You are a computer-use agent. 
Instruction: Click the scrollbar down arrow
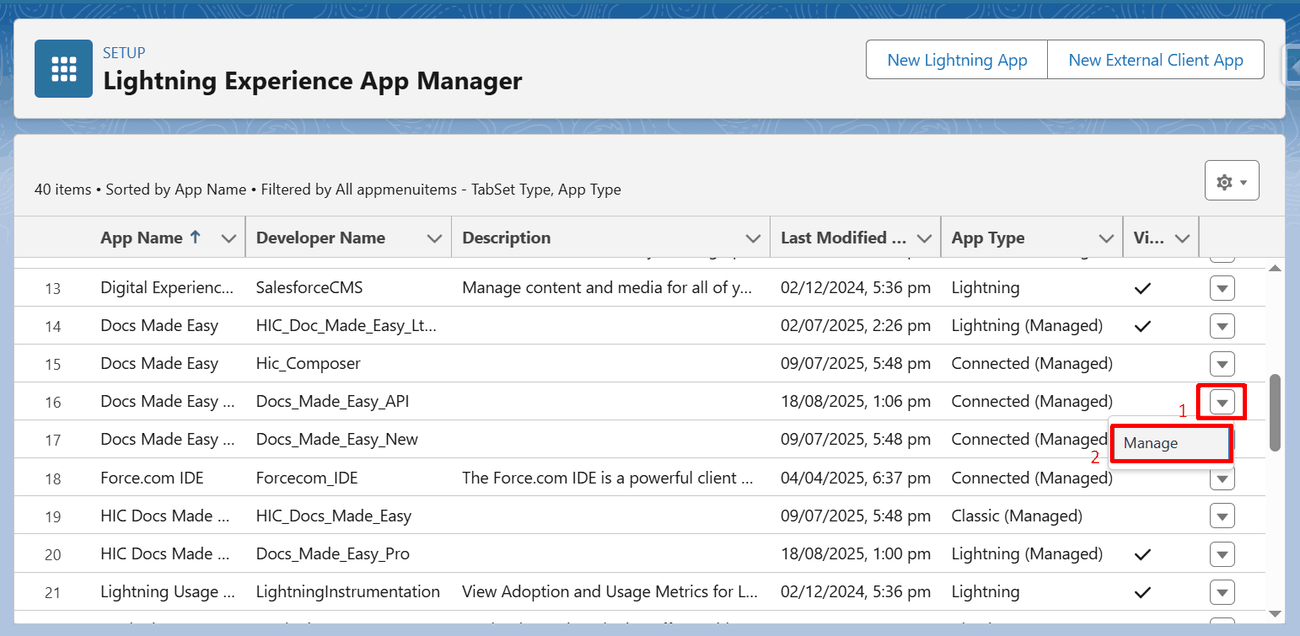click(1274, 613)
